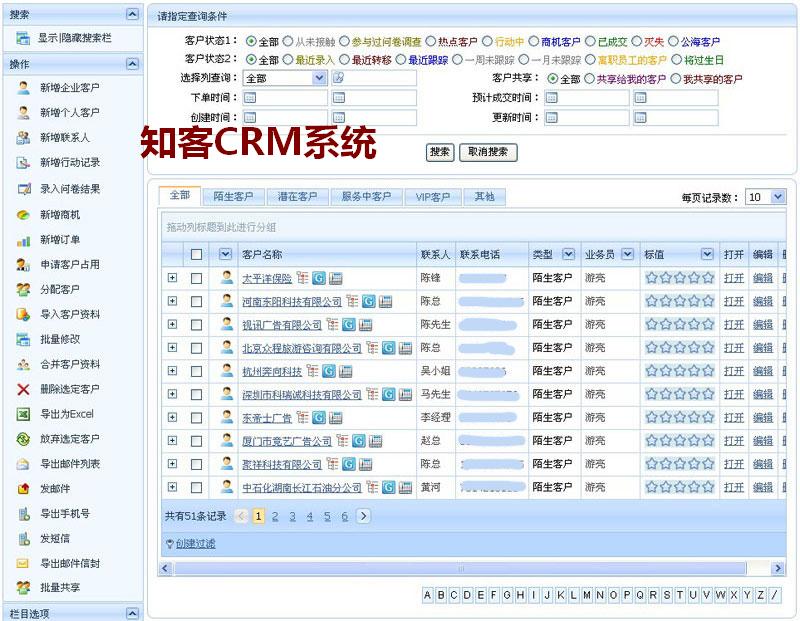Image resolution: width=800 pixels, height=621 pixels.
Task: Click the next page arrow button
Action: (363, 516)
